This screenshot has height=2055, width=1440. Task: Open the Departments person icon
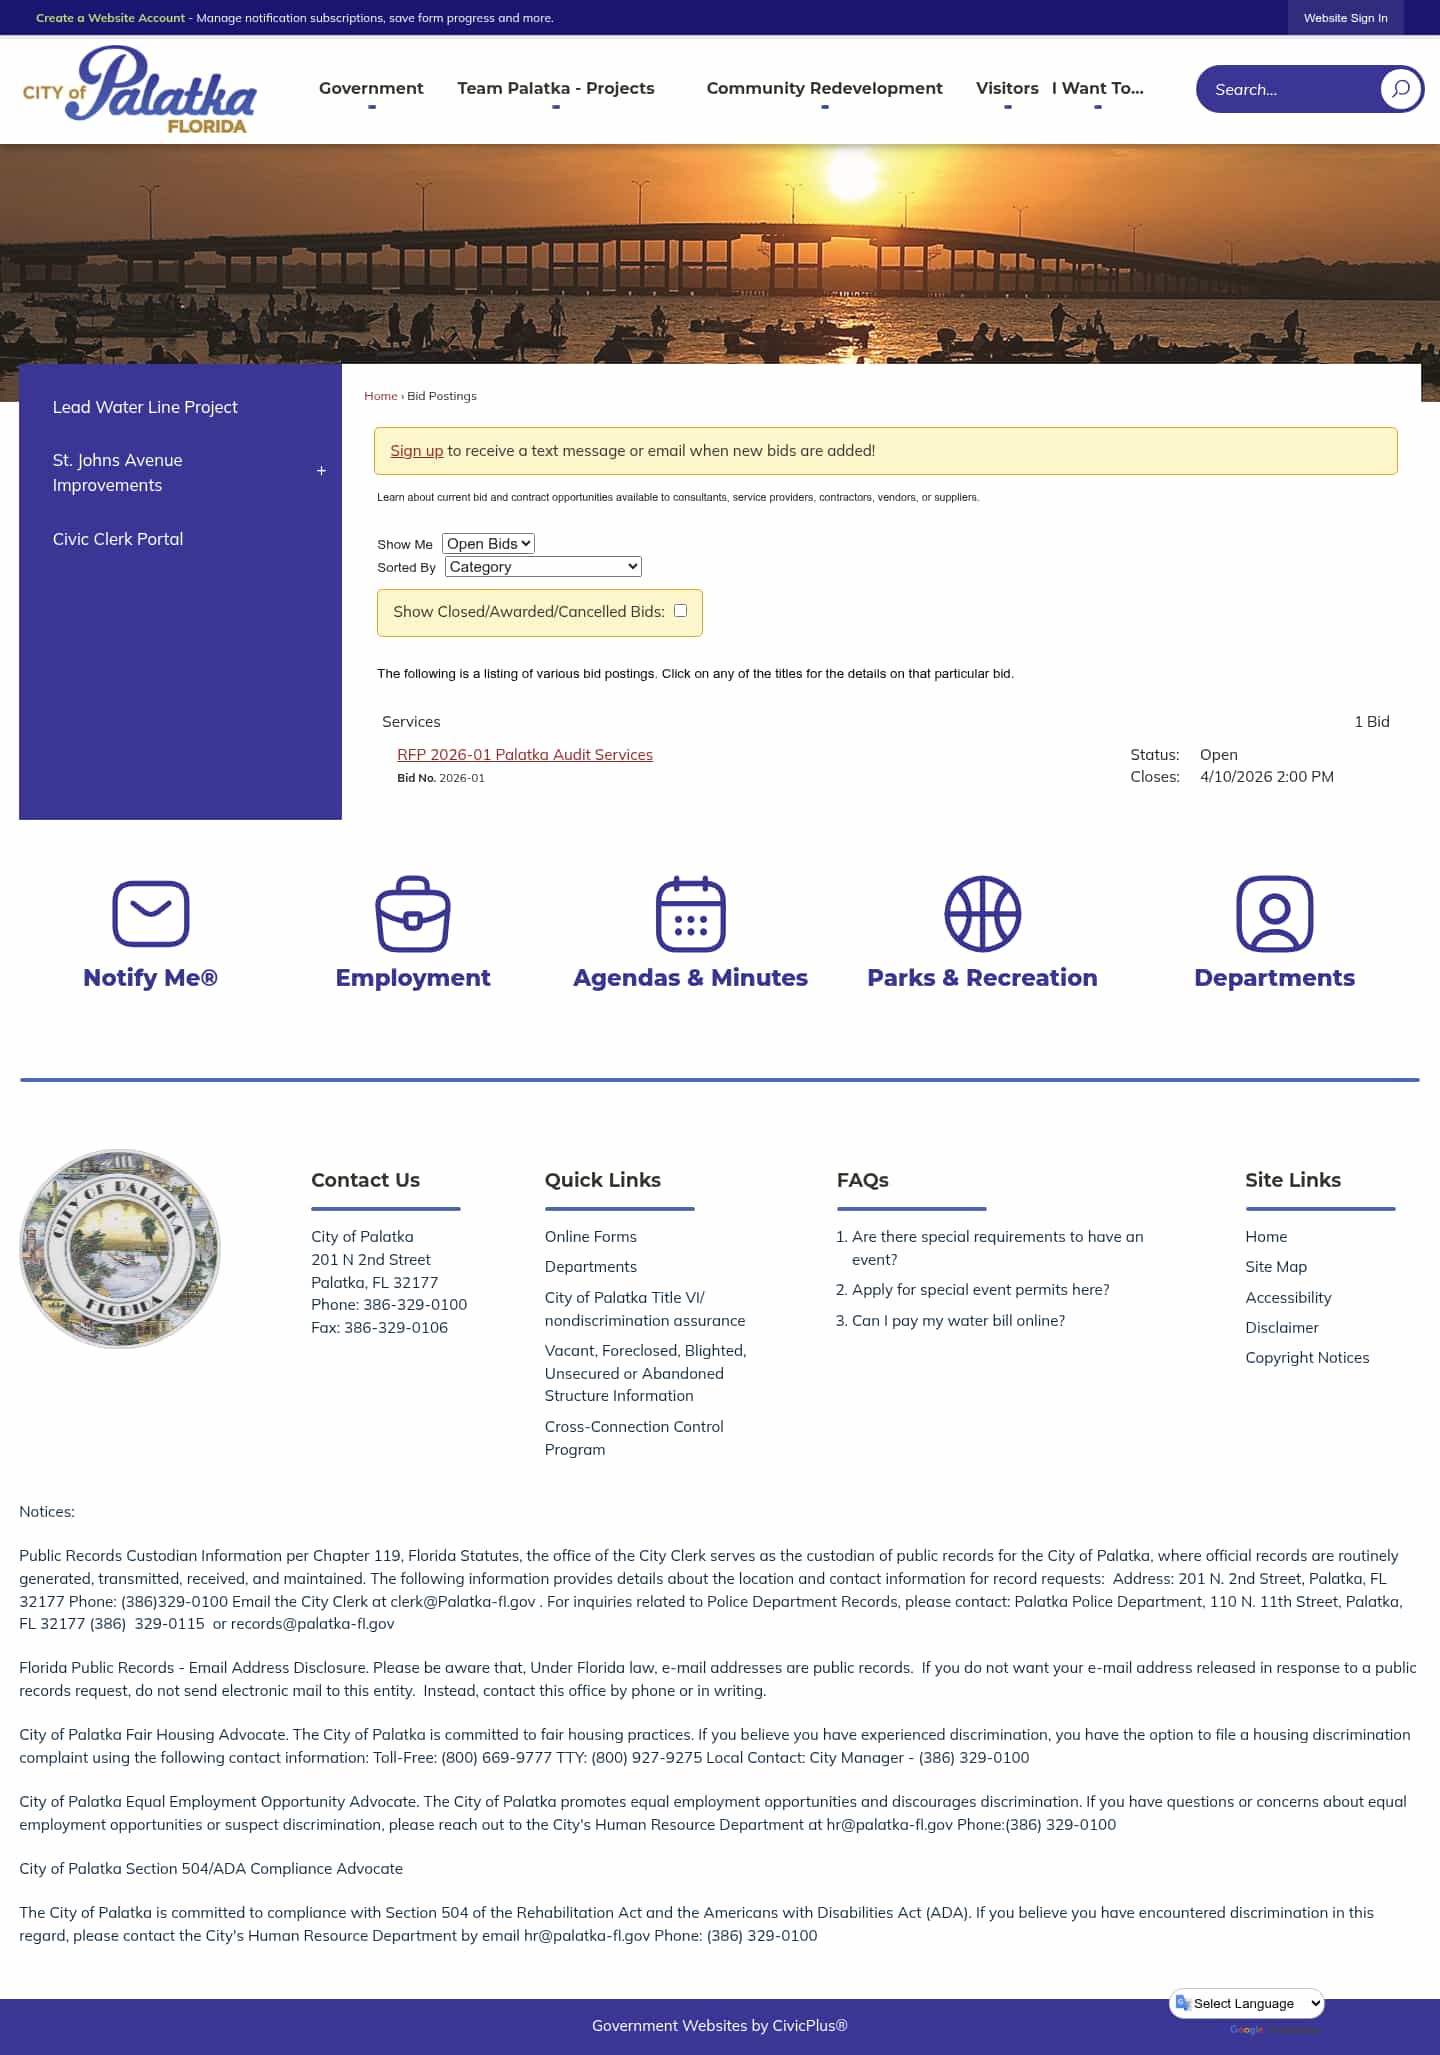(1275, 913)
